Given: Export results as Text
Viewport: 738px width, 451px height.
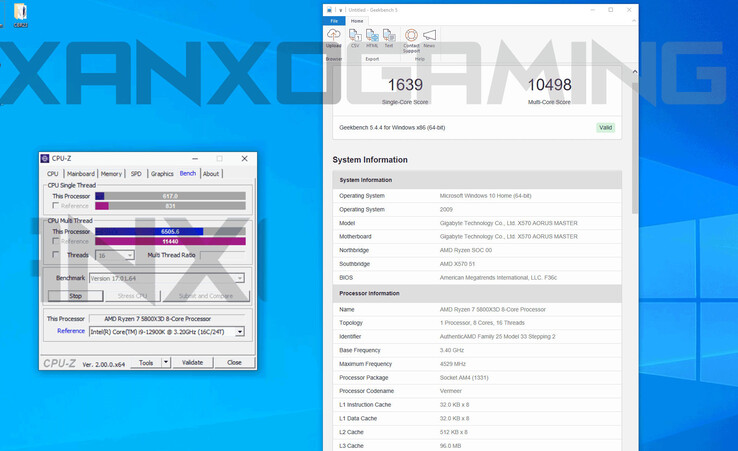Looking at the screenshot, I should [388, 37].
